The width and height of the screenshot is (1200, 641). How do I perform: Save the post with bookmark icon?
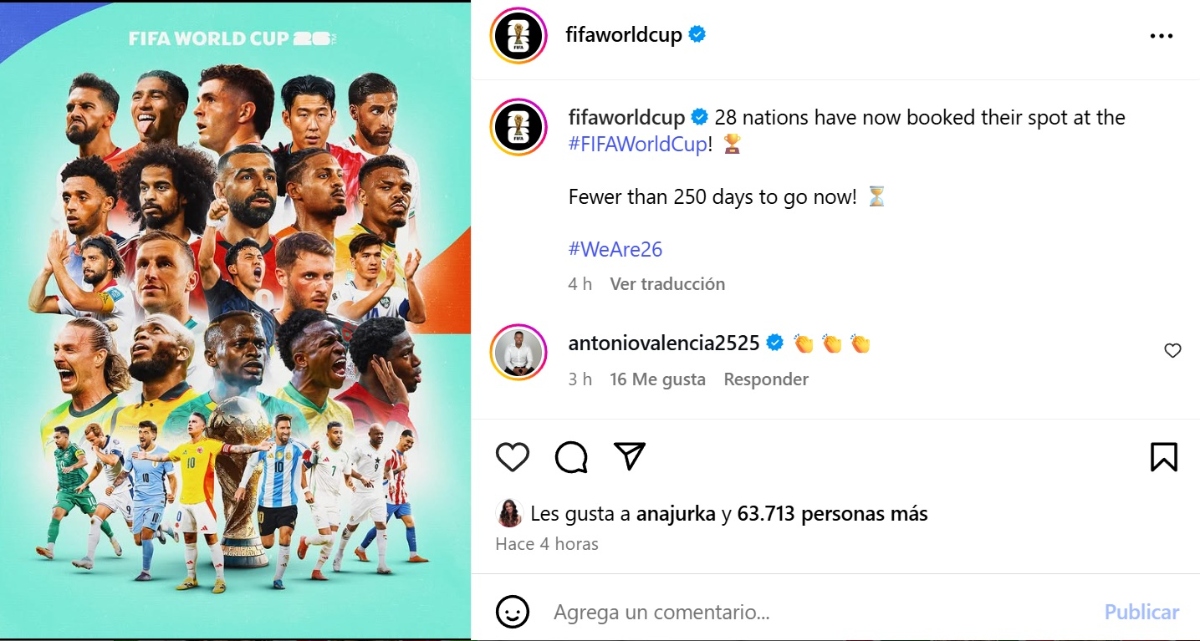pos(1163,457)
